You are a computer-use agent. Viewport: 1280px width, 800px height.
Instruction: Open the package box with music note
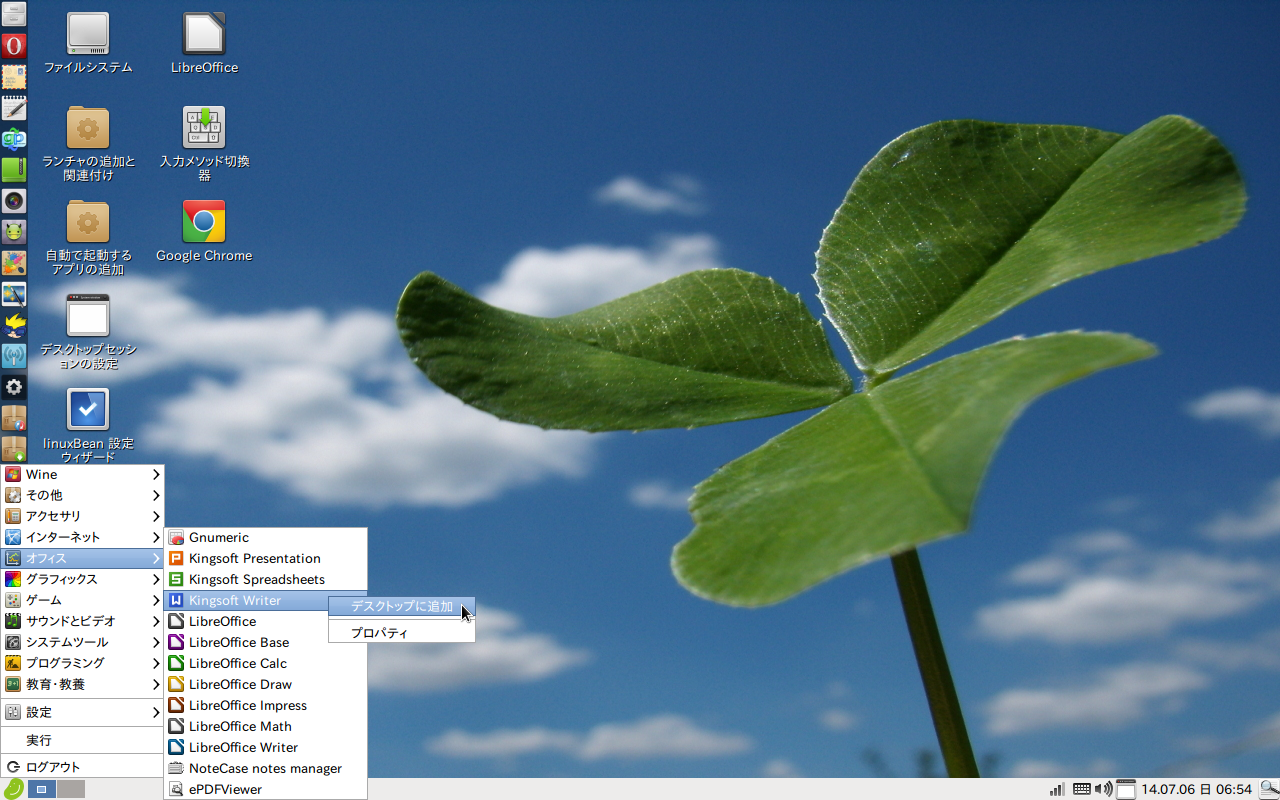[x=14, y=418]
